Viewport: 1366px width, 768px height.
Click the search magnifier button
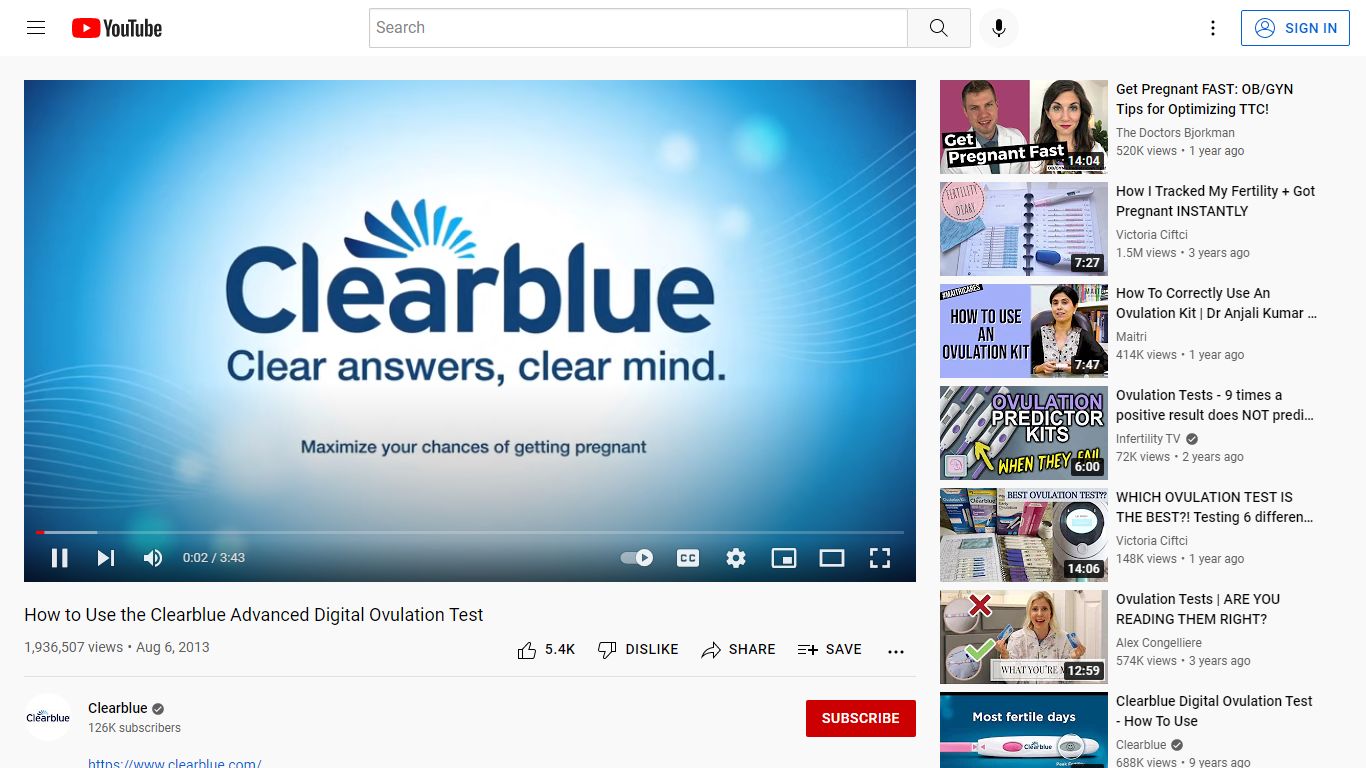[x=938, y=28]
